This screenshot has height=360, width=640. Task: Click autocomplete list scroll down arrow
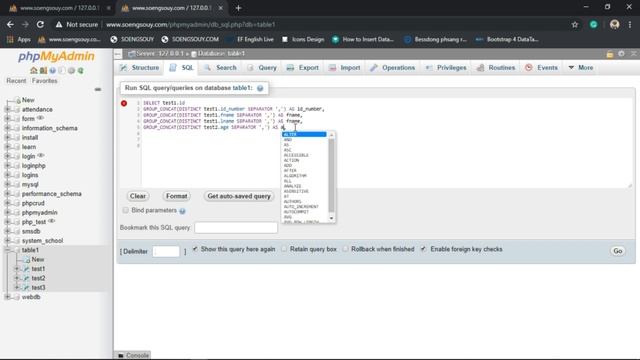point(331,218)
